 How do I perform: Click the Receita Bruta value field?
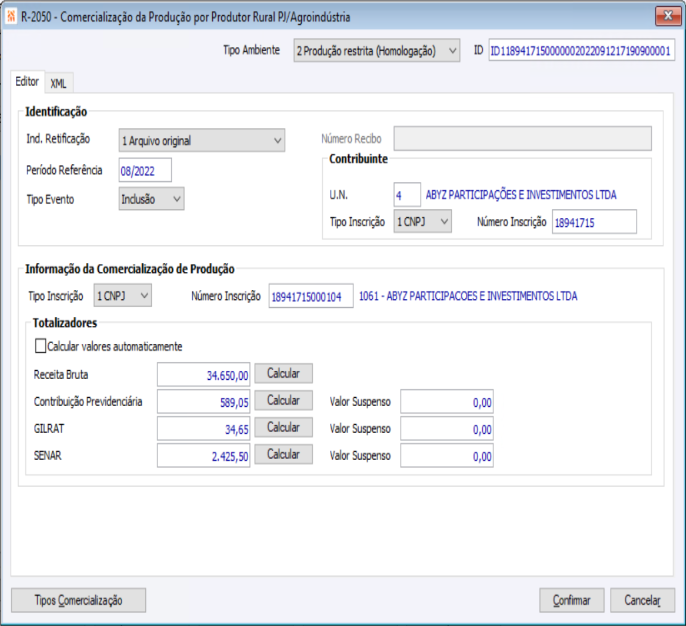(x=203, y=375)
